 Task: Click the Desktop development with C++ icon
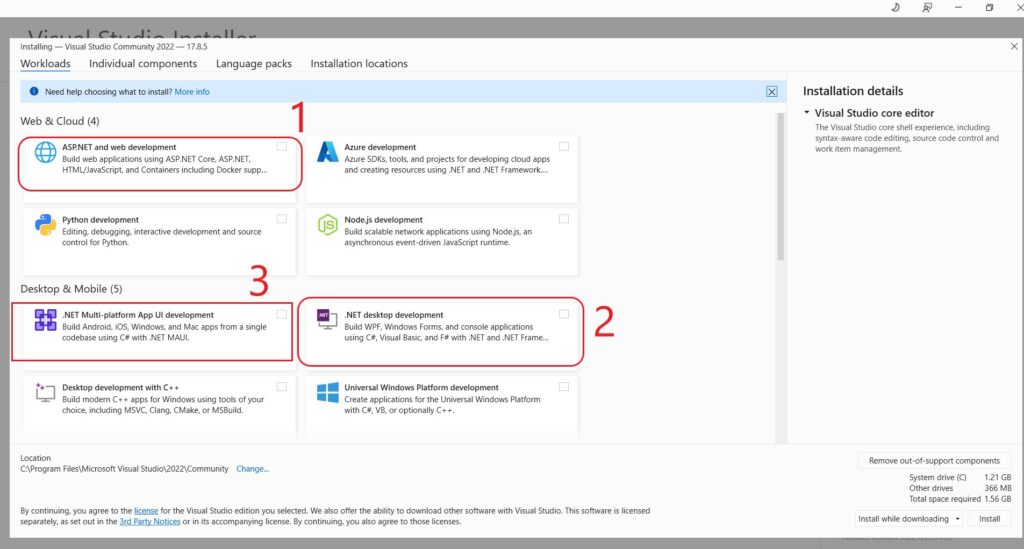[x=46, y=392]
